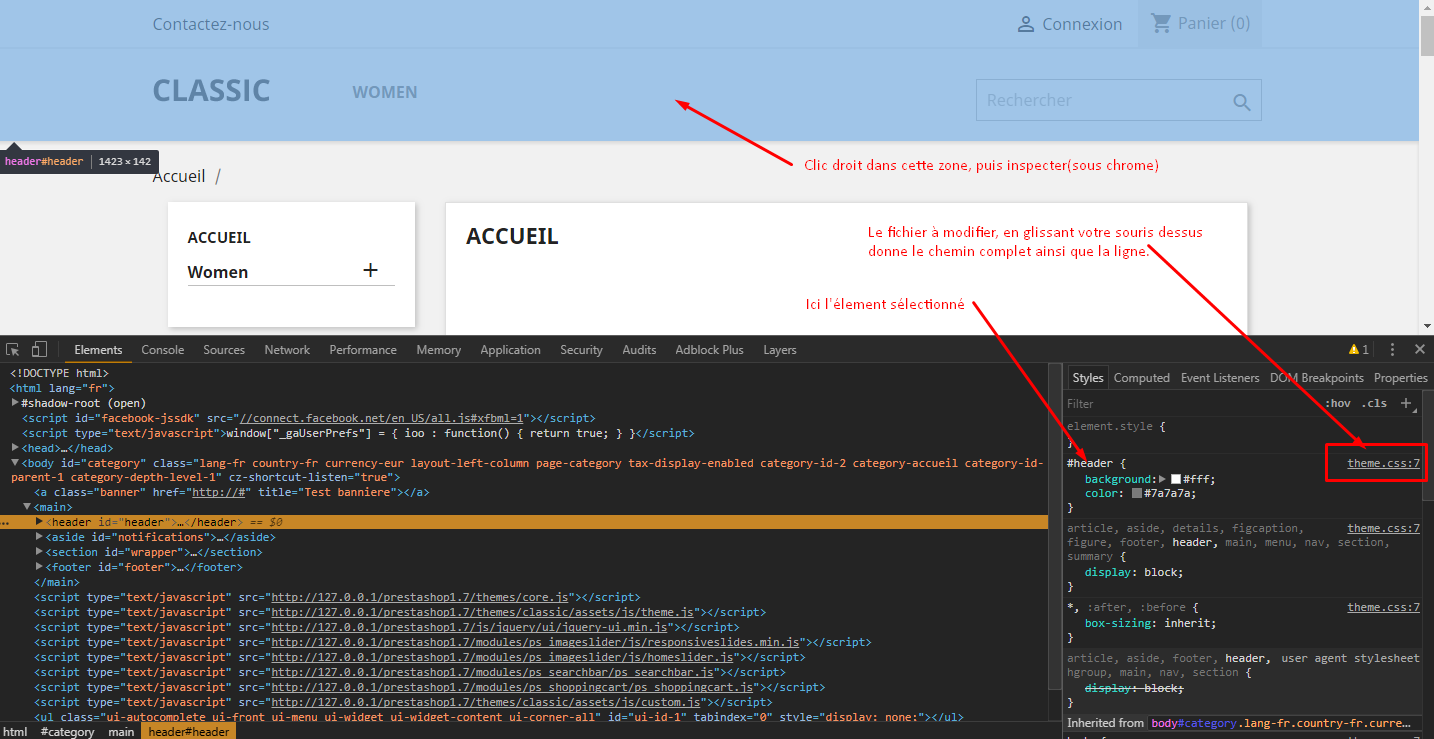Open the DevTools three-dot menu
This screenshot has width=1434, height=739.
1392,350
